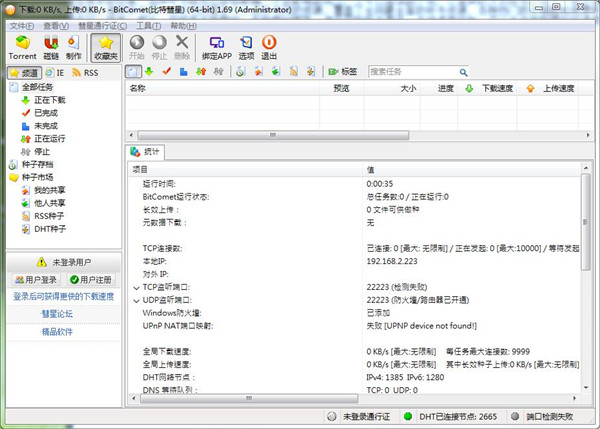Filter unfinished tasks with blue block icon
600x429 pixels.
[184, 72]
